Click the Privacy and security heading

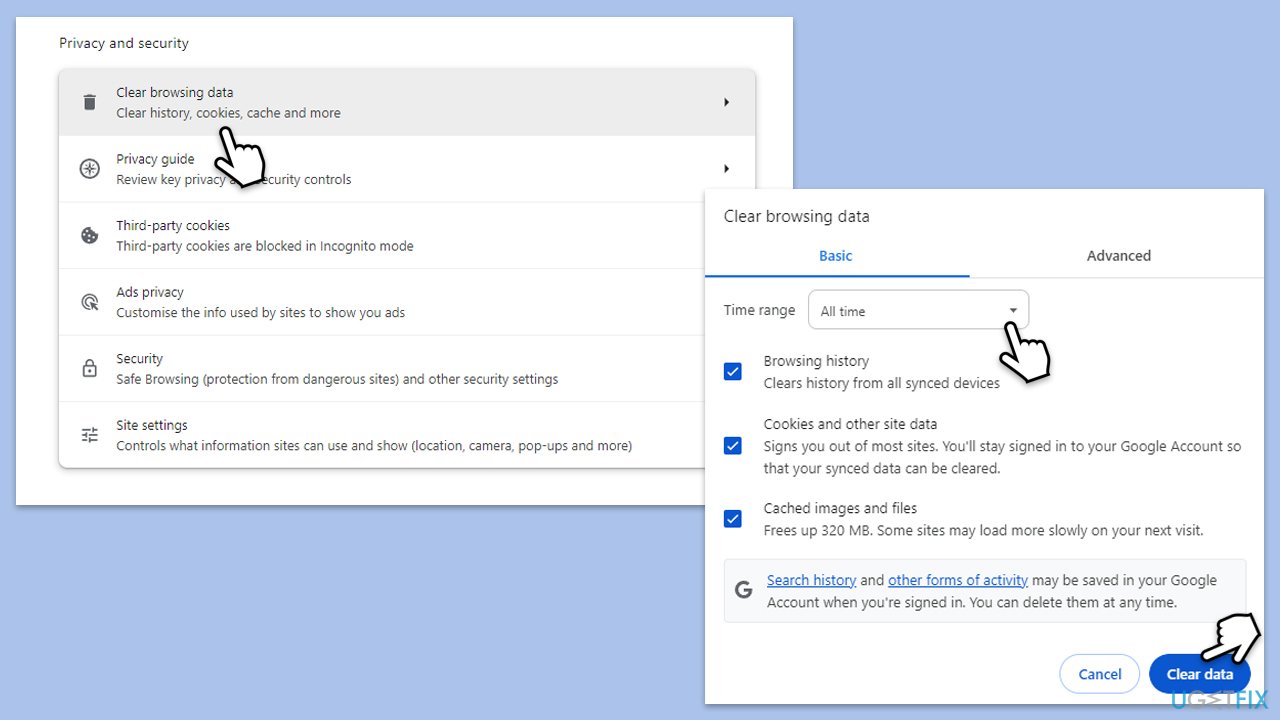pos(124,43)
